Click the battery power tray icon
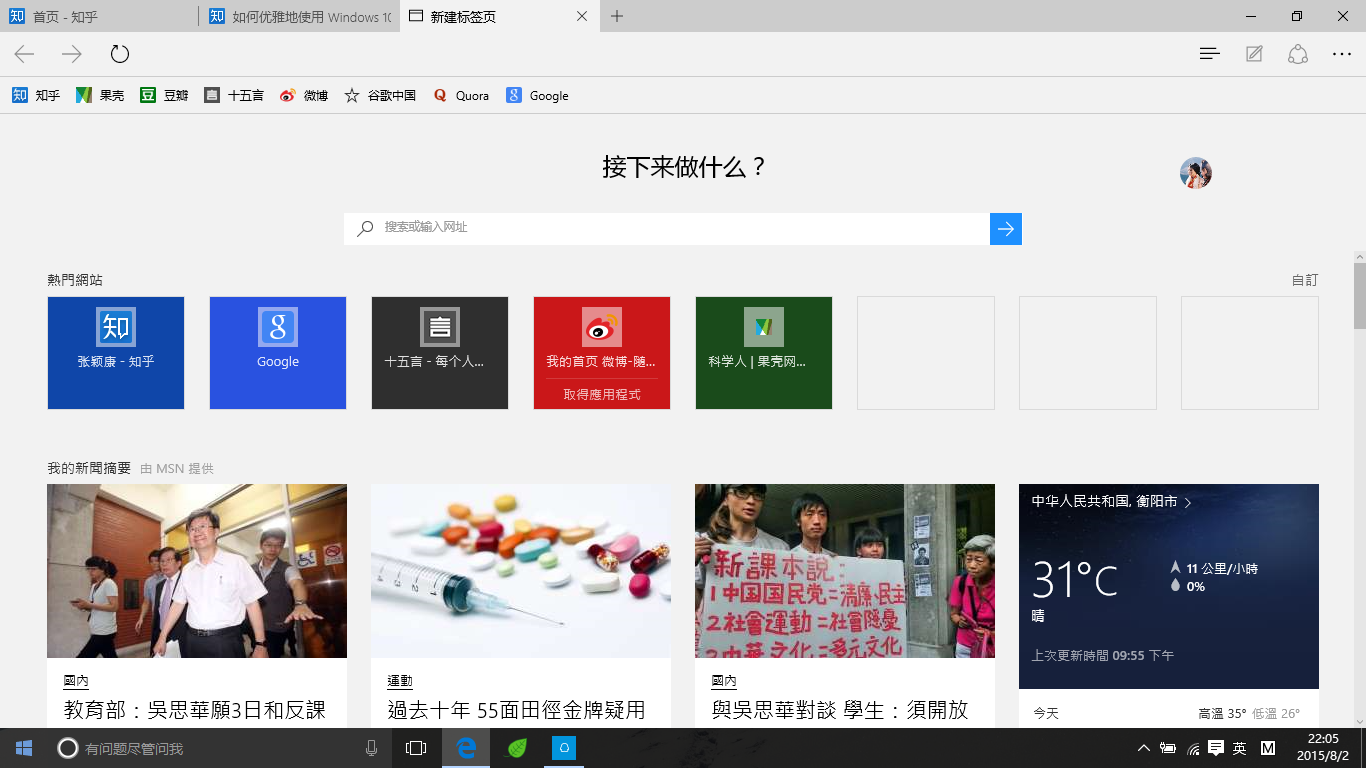Image resolution: width=1366 pixels, height=768 pixels. (x=1168, y=748)
